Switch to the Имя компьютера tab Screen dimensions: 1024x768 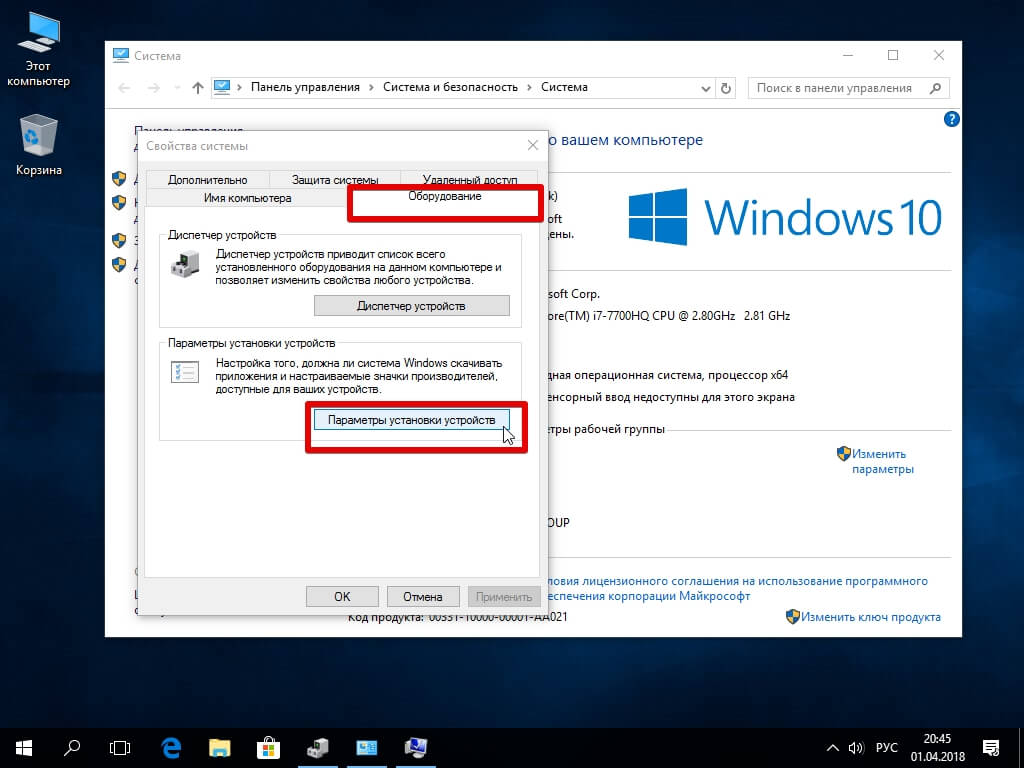coord(247,198)
